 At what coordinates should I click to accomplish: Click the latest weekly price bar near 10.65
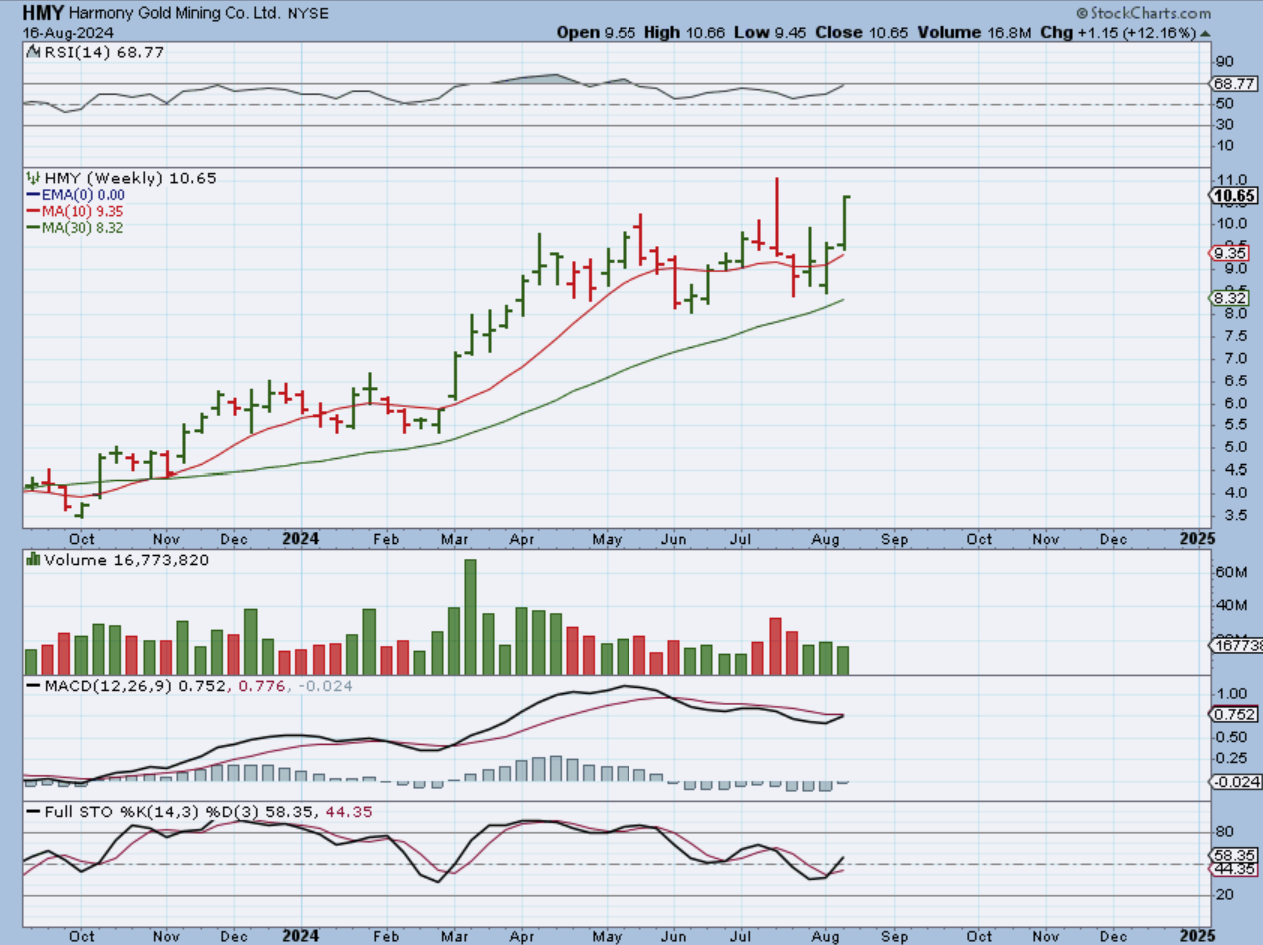[x=846, y=222]
